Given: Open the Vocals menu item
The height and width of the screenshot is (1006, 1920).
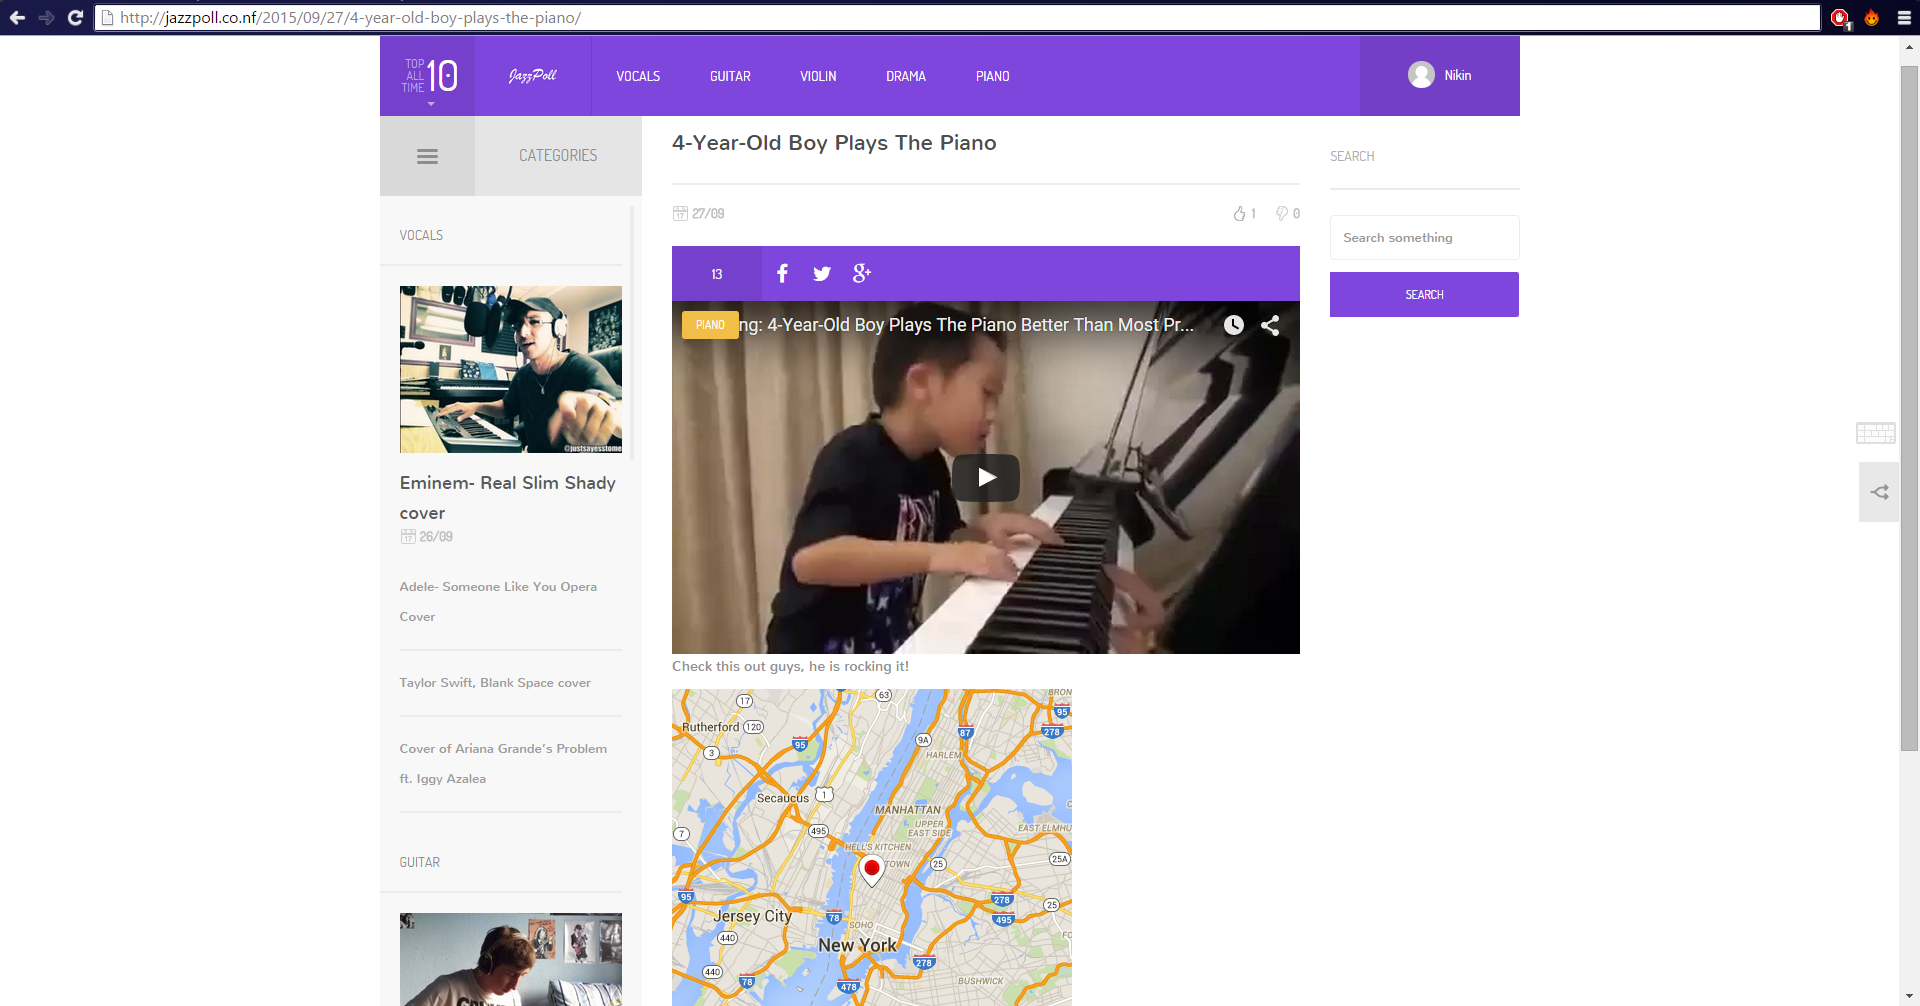Looking at the screenshot, I should [638, 76].
